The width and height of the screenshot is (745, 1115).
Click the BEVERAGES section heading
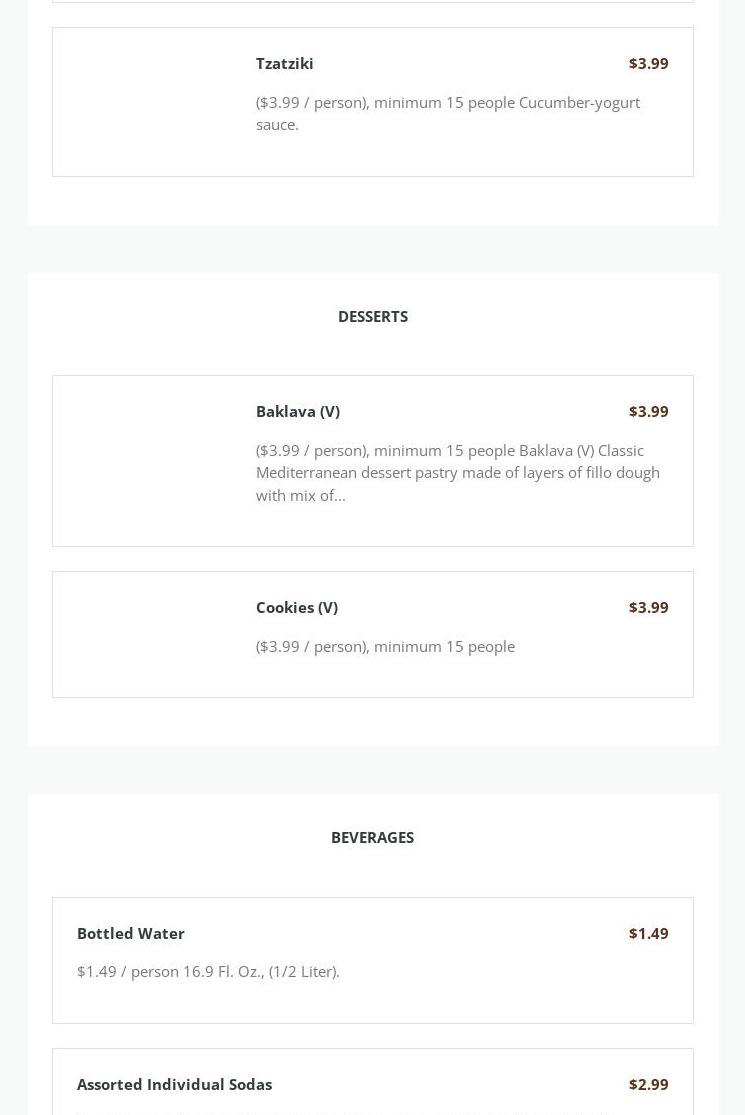coord(372,837)
